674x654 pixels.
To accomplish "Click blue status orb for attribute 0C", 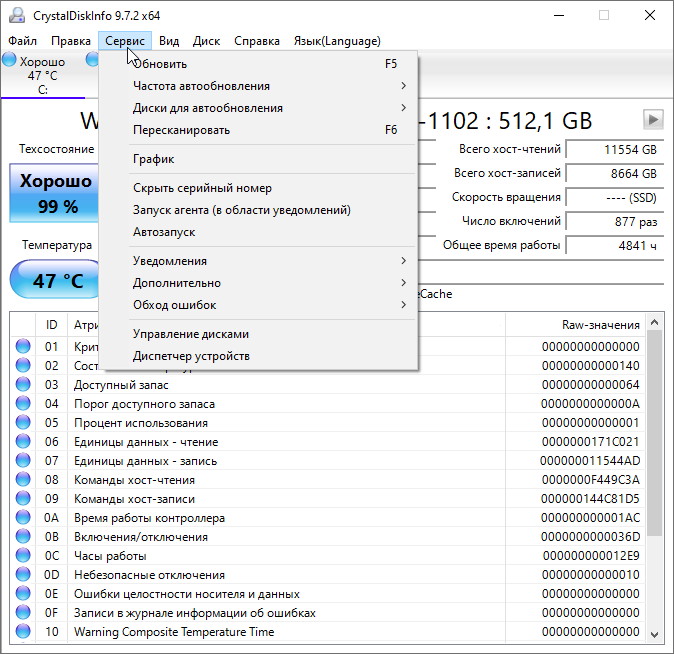I will click(23, 555).
